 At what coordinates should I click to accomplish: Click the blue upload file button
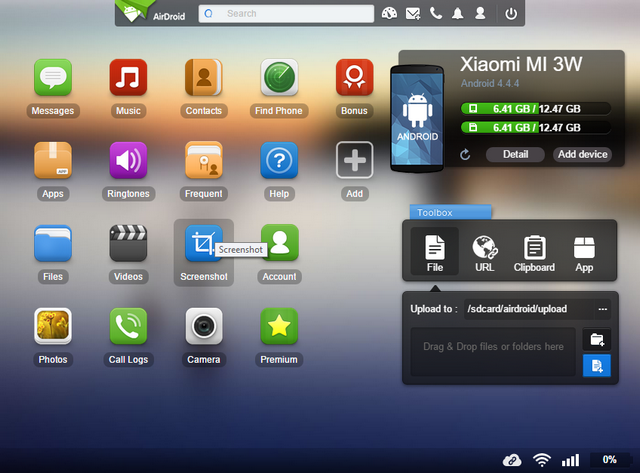(597, 365)
